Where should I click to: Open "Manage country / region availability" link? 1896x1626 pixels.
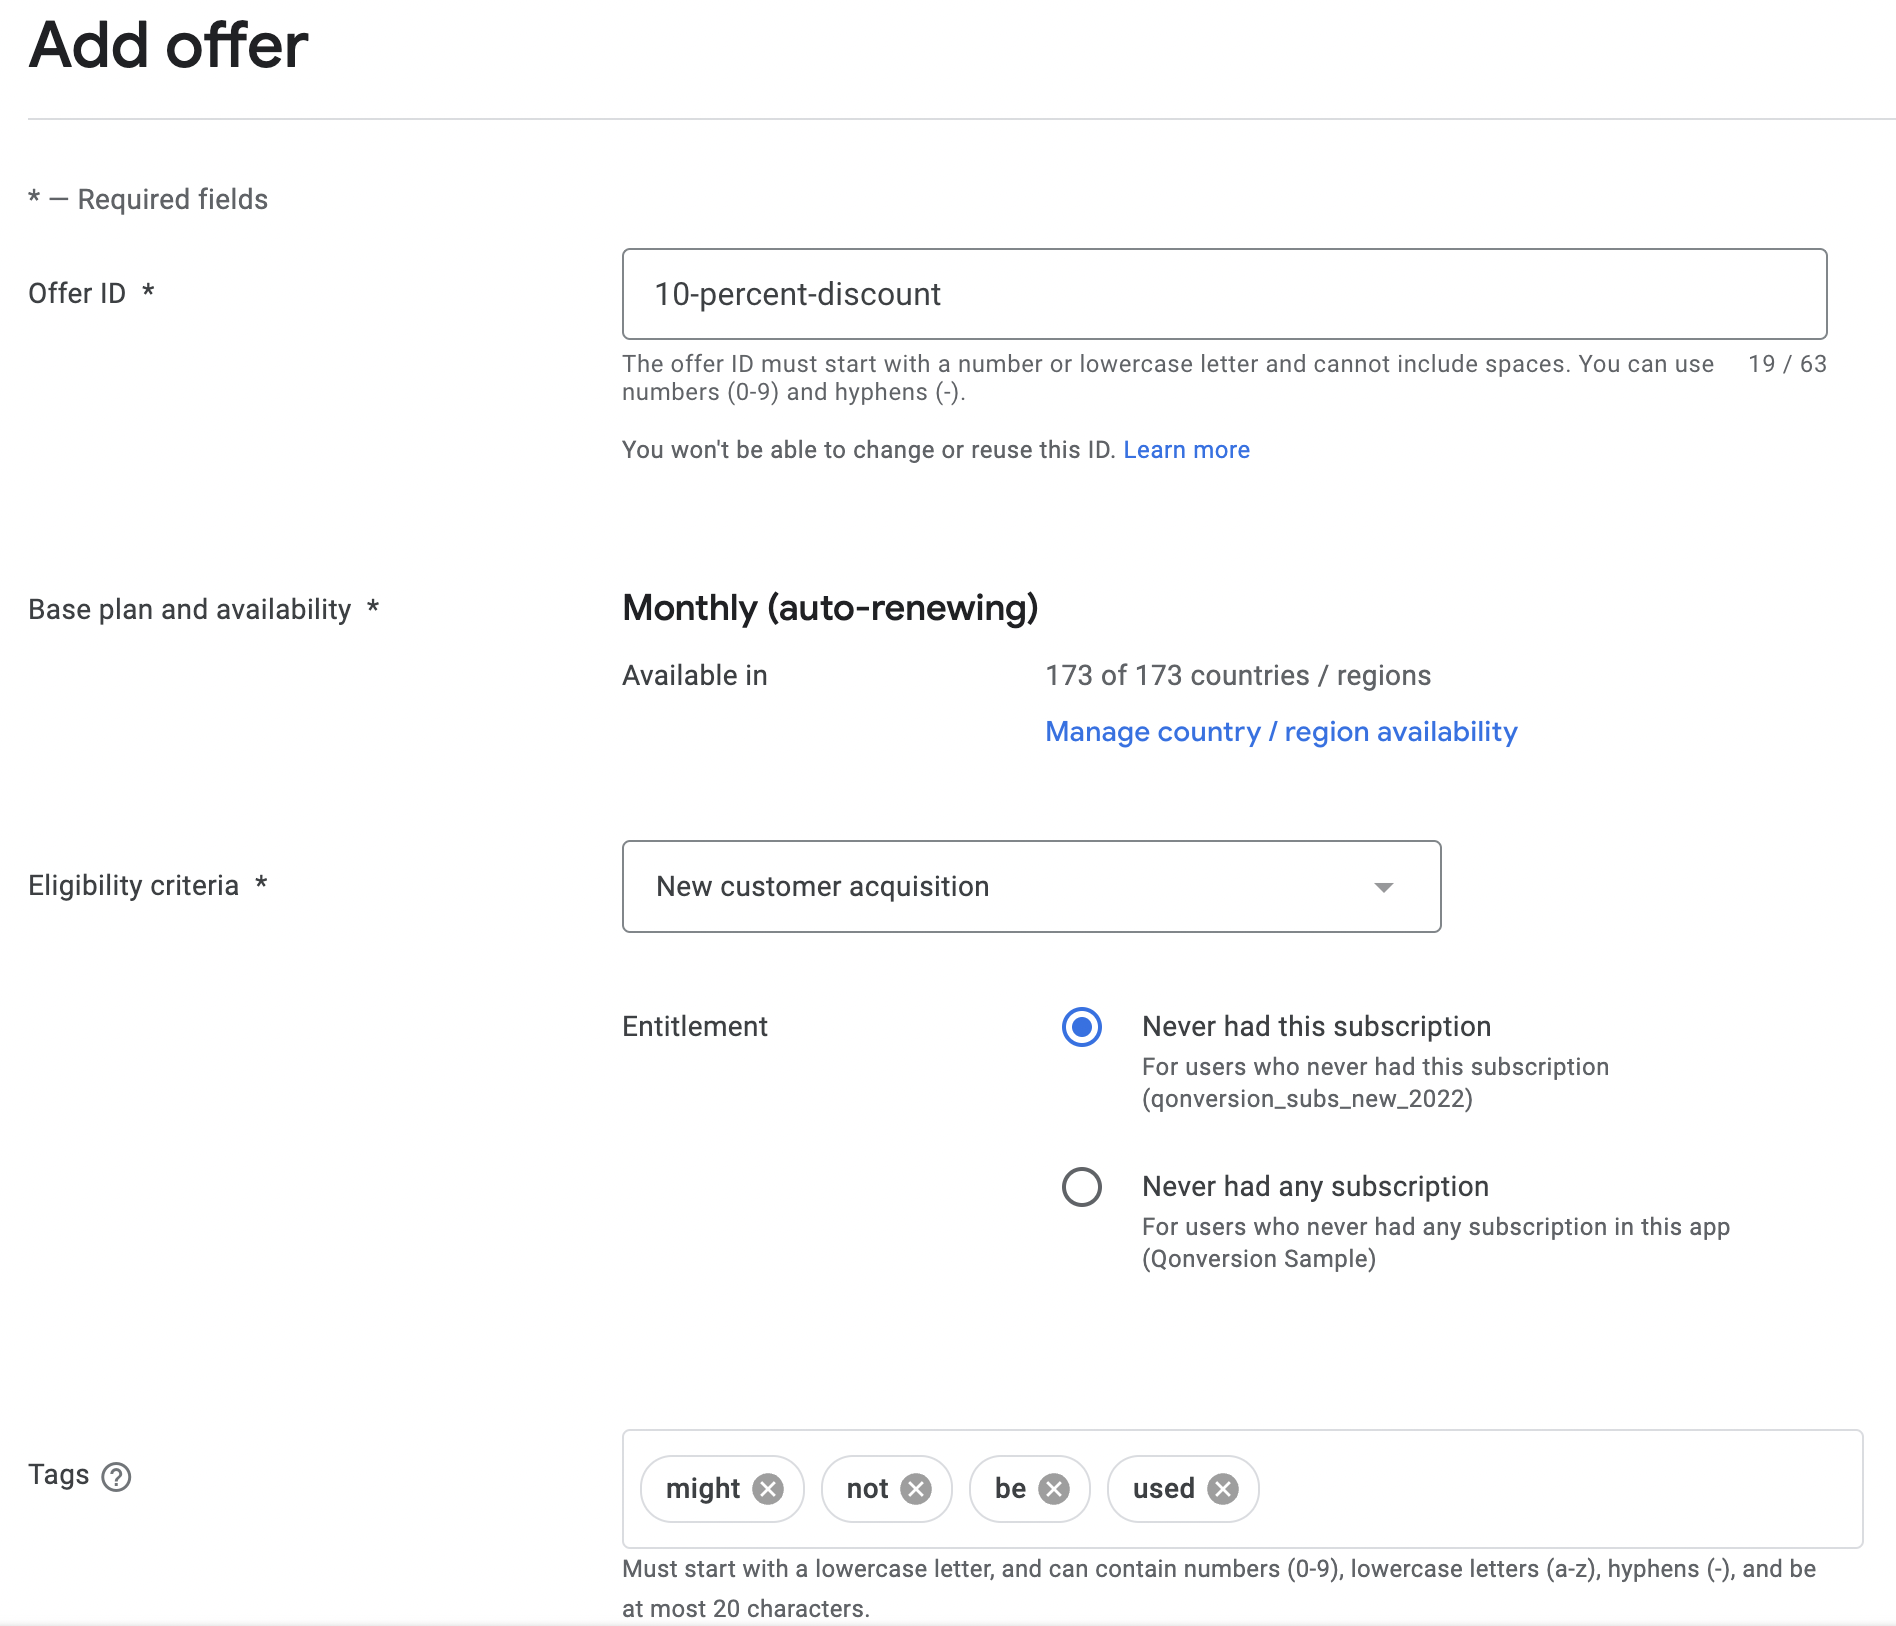point(1281,732)
